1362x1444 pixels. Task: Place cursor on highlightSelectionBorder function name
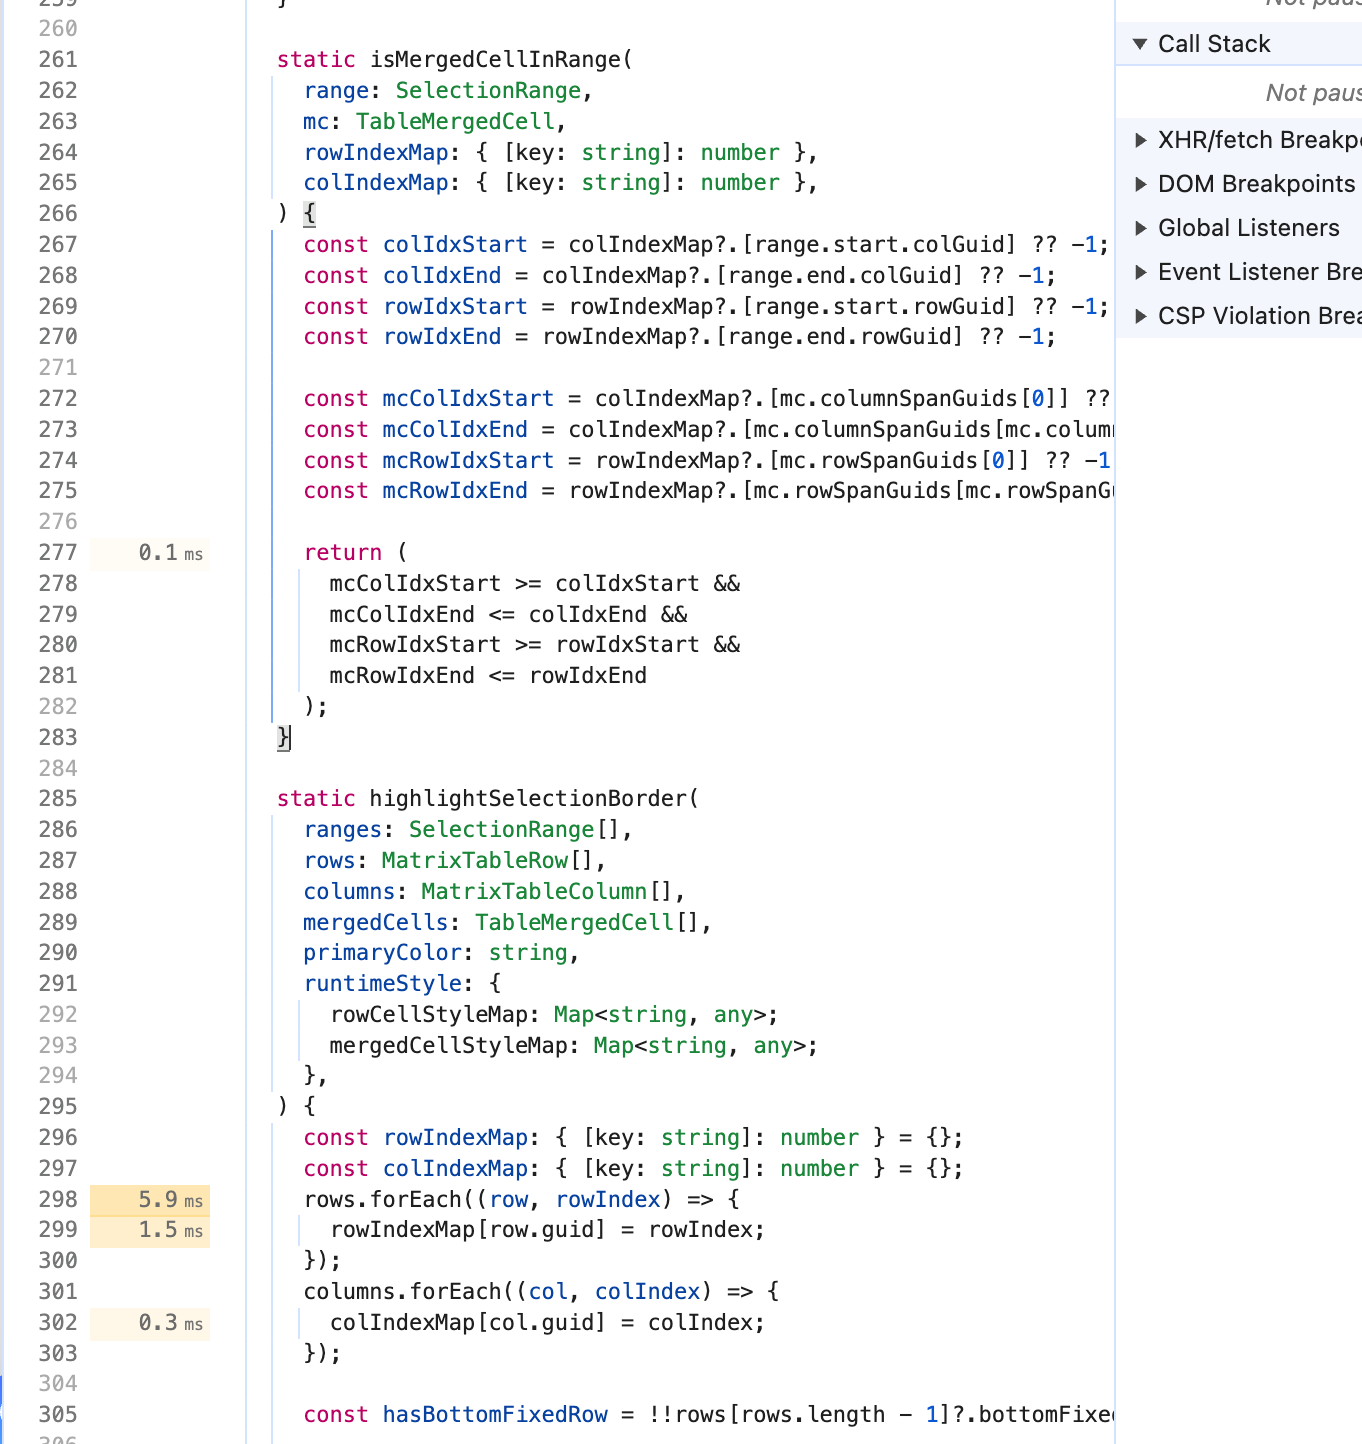click(x=529, y=798)
